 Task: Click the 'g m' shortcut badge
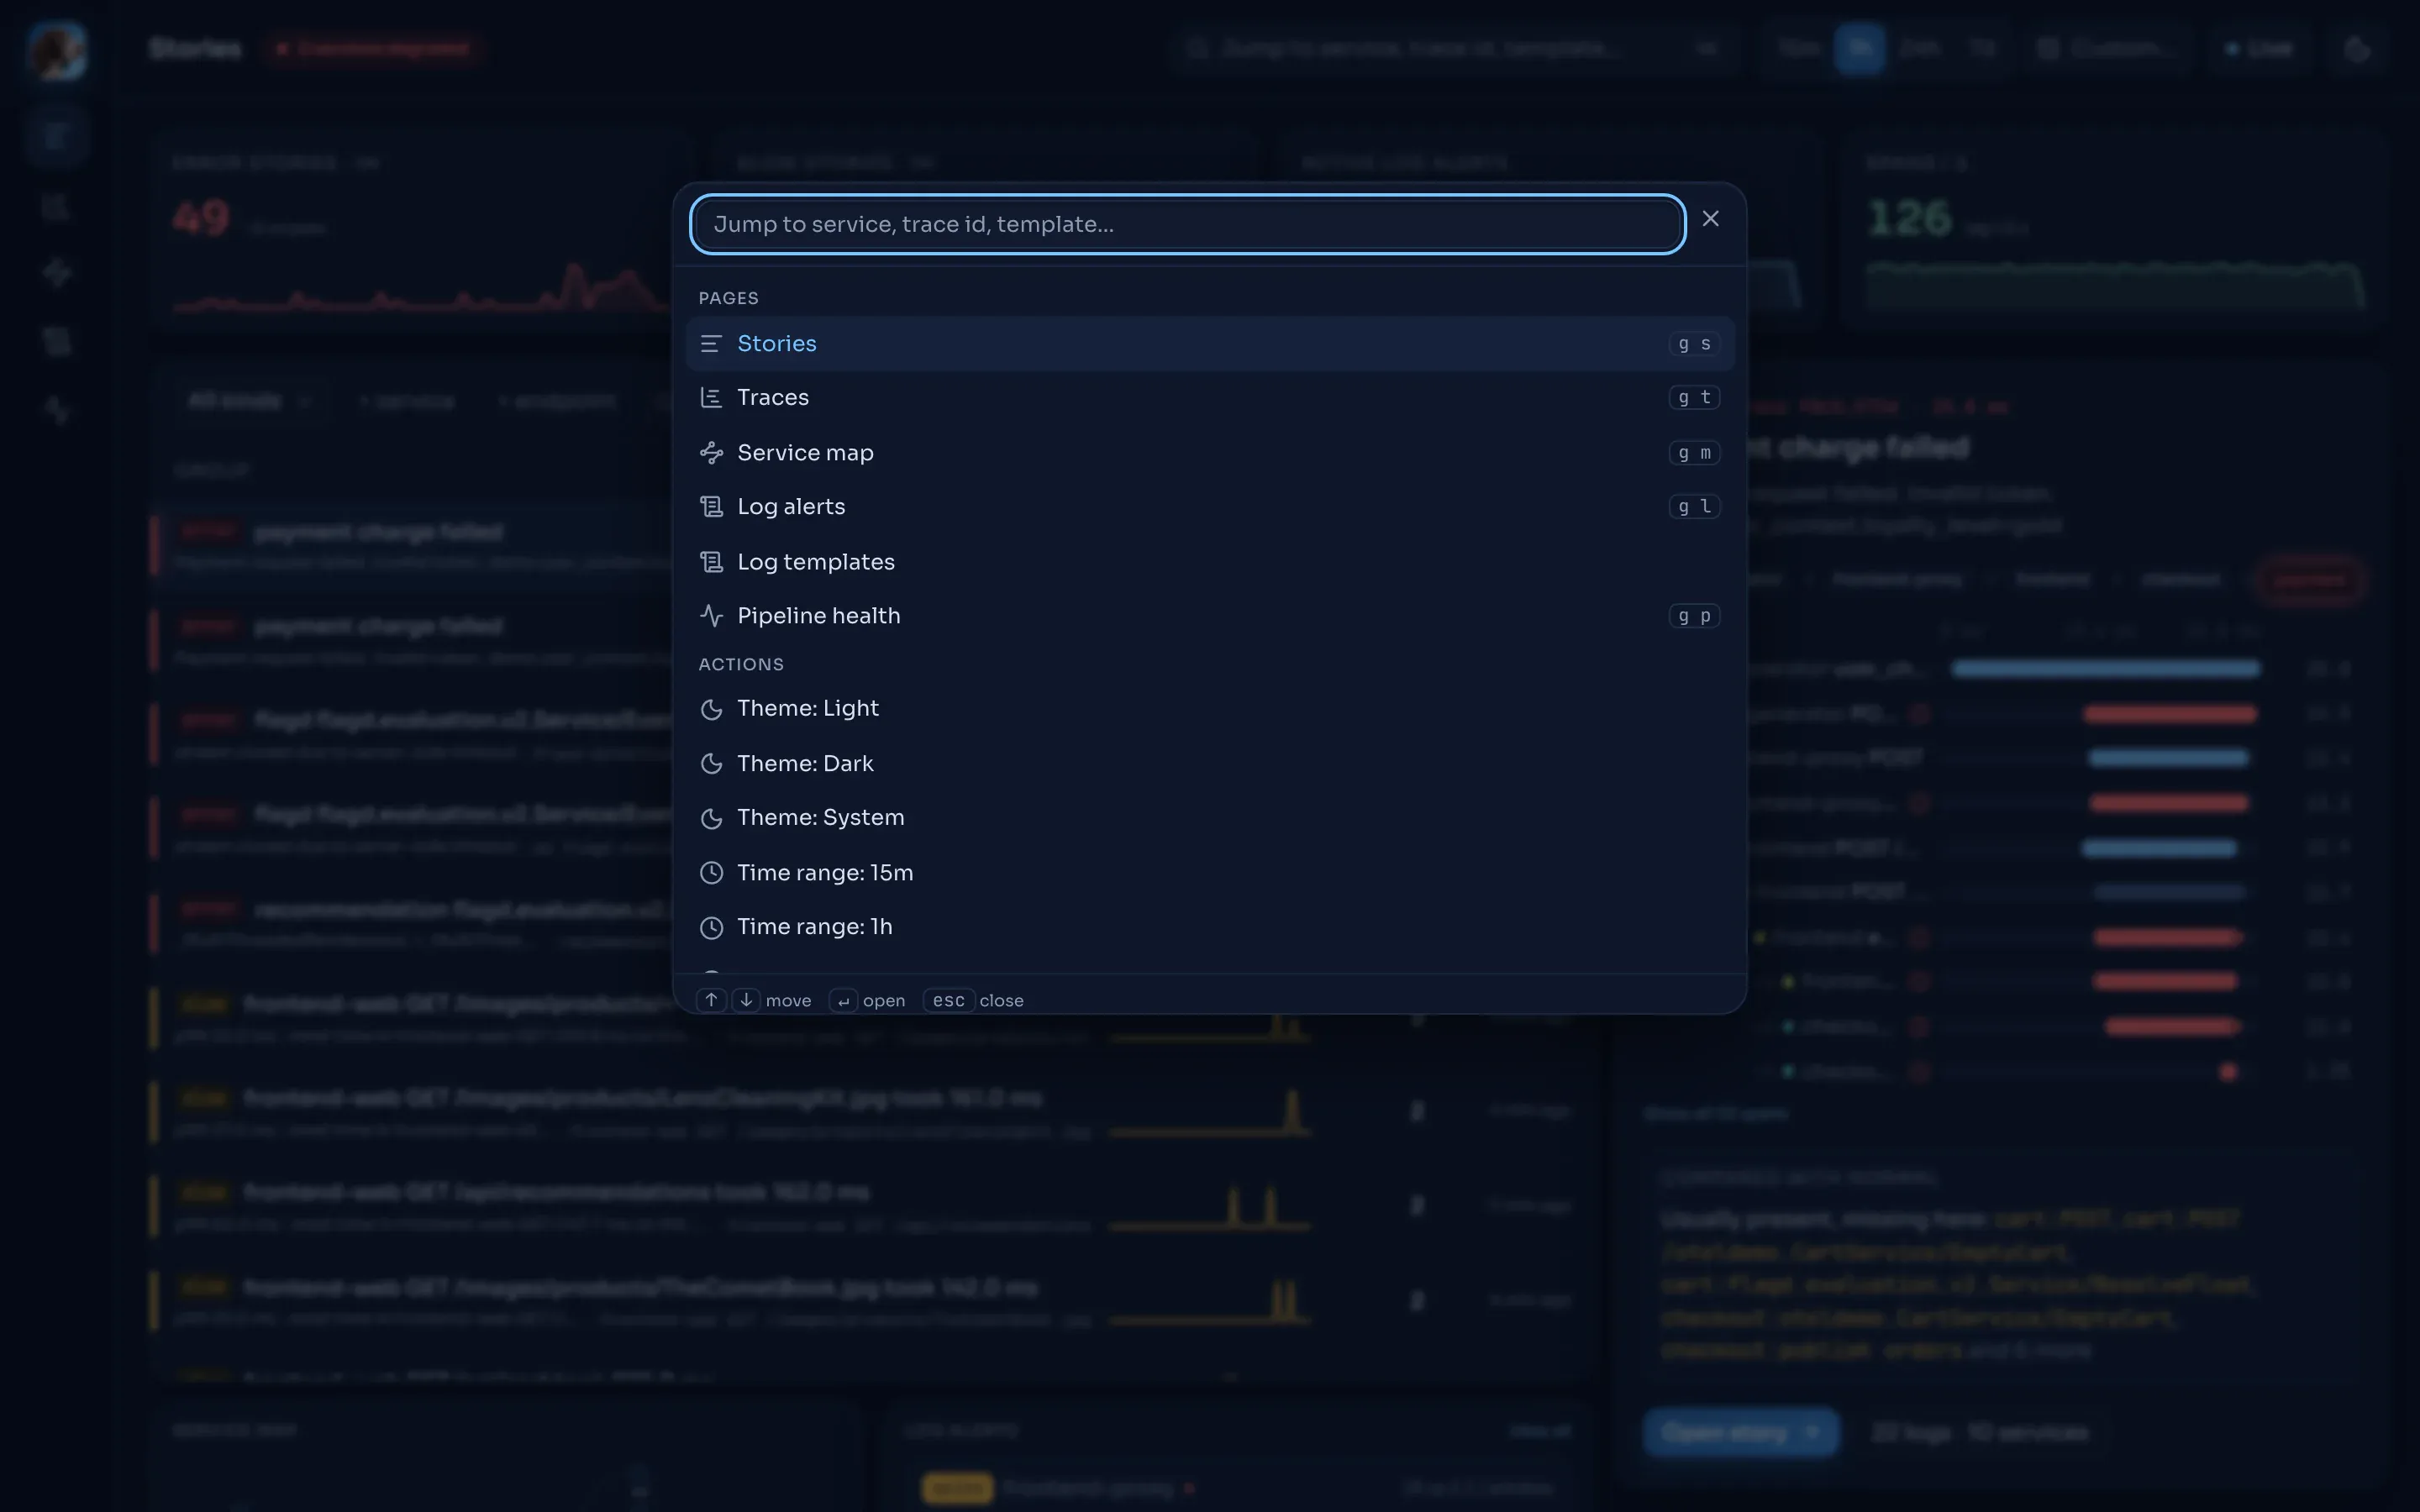click(x=1694, y=453)
